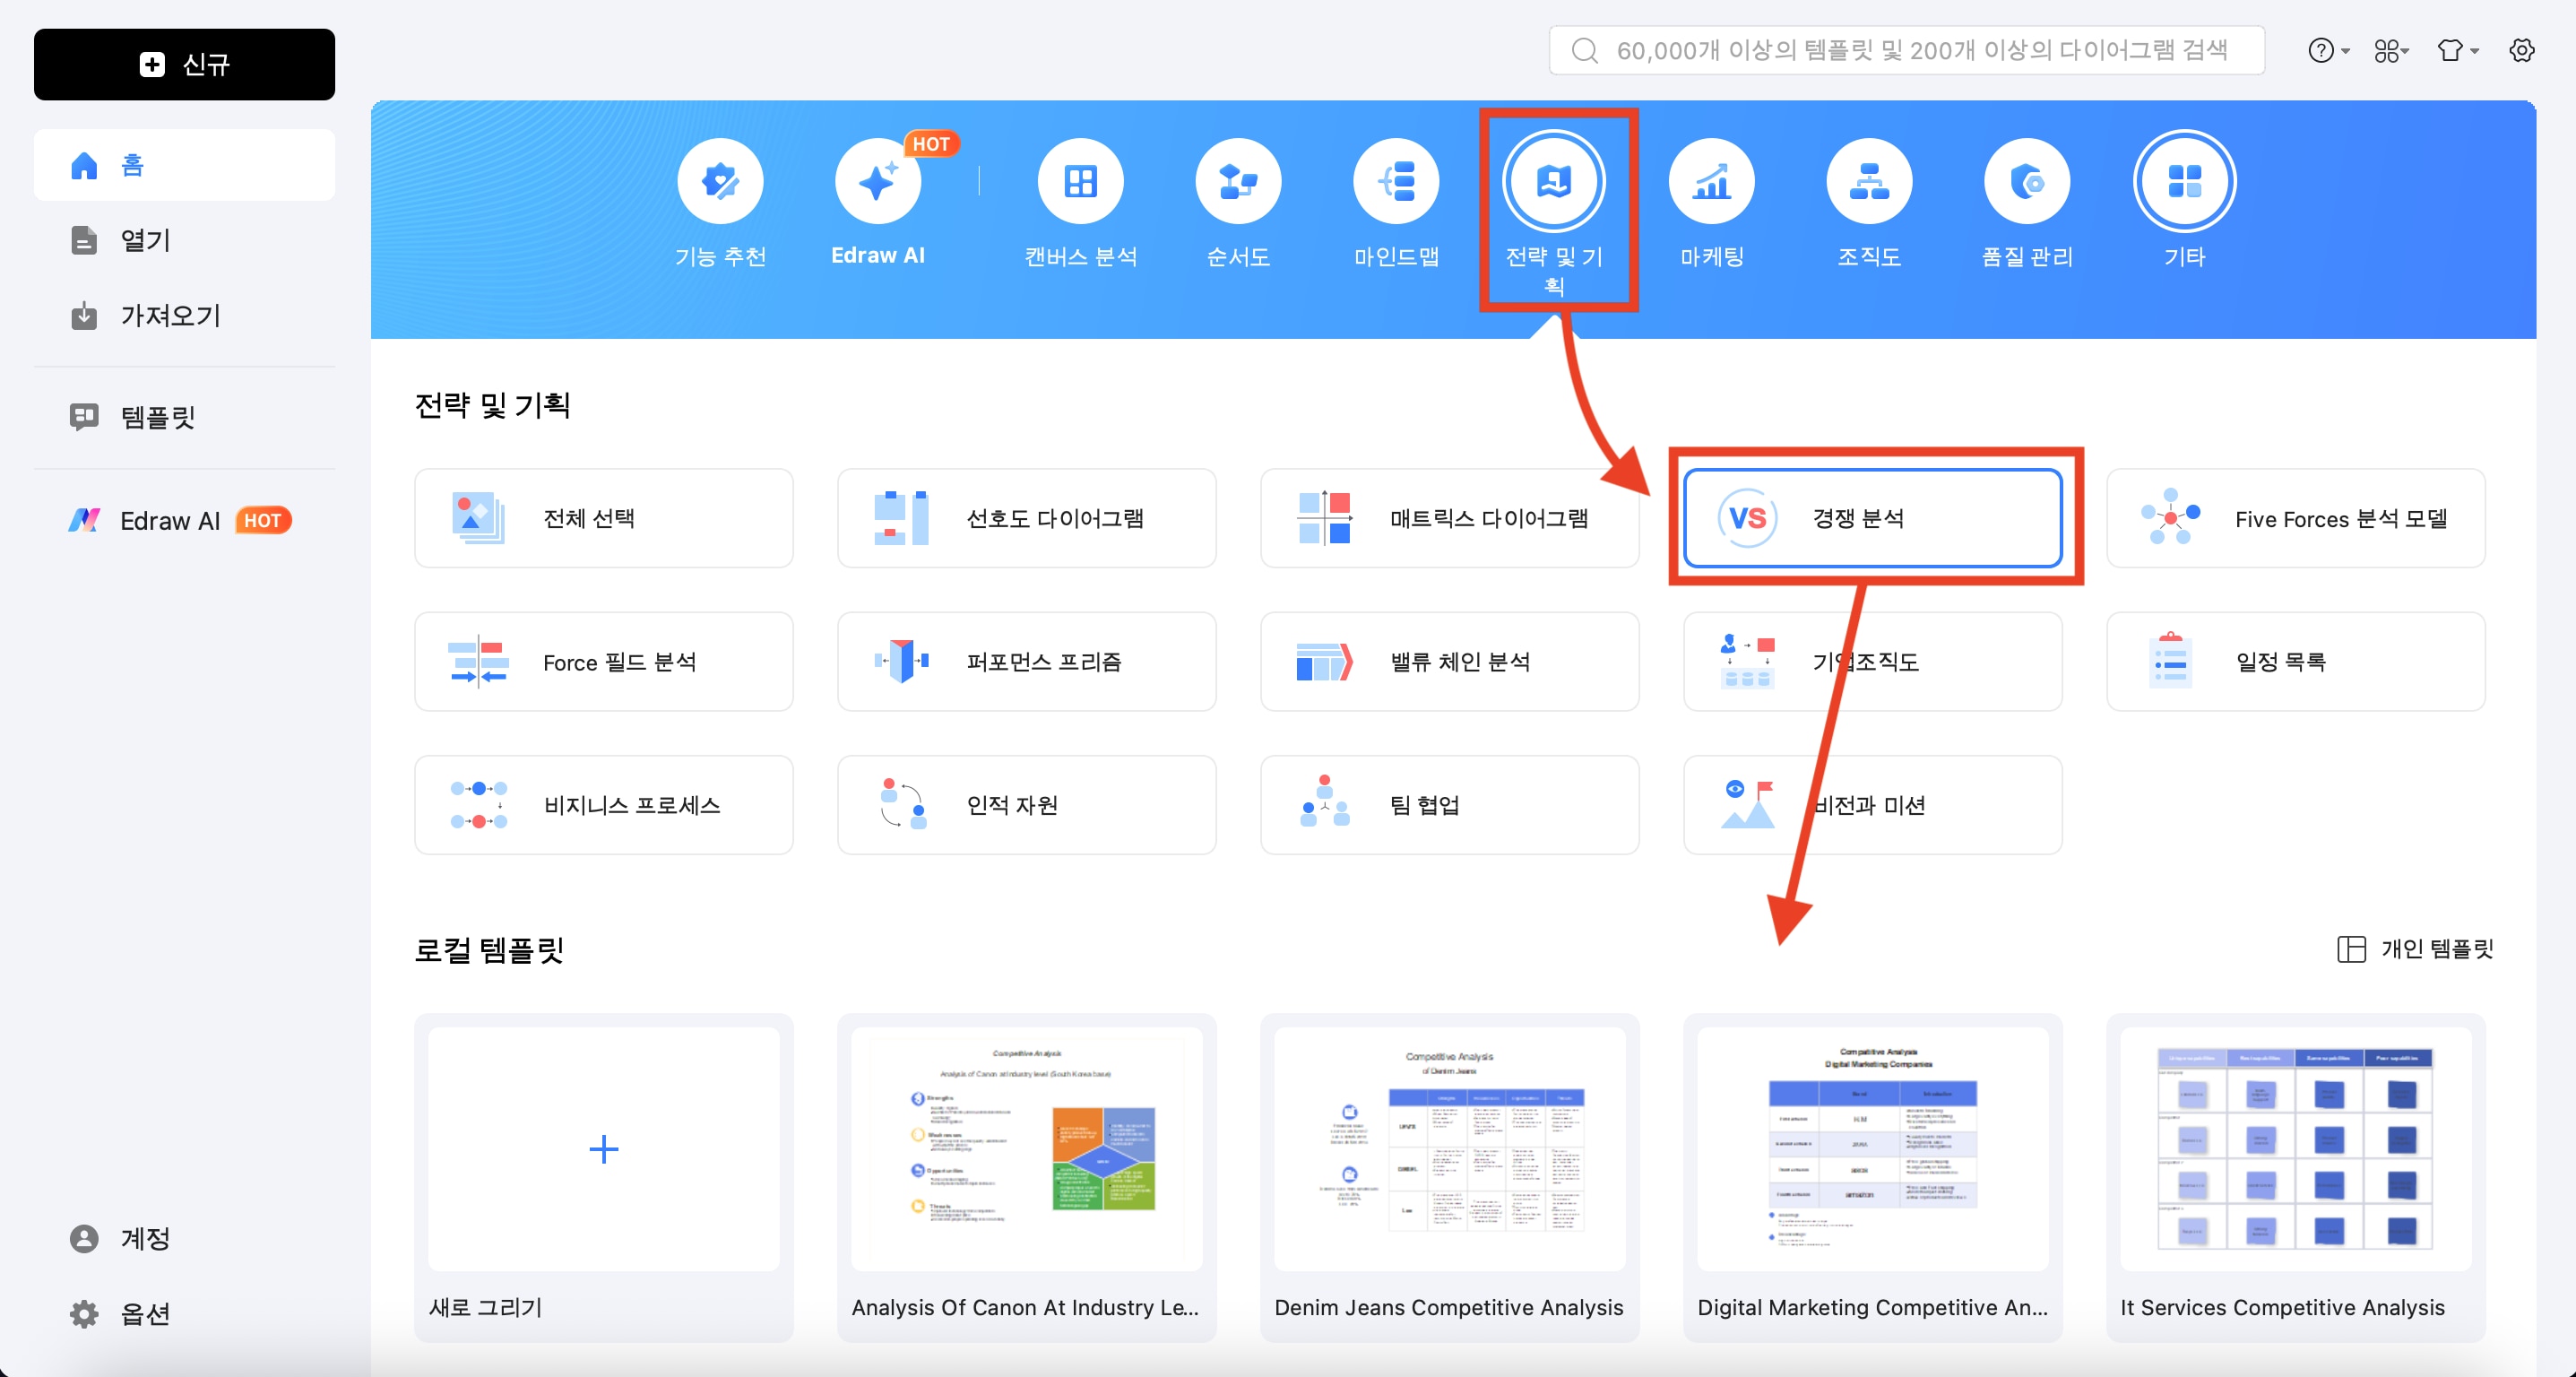Select the Edraw AI feature in the banner
This screenshot has height=1377, width=2576.
(x=878, y=181)
